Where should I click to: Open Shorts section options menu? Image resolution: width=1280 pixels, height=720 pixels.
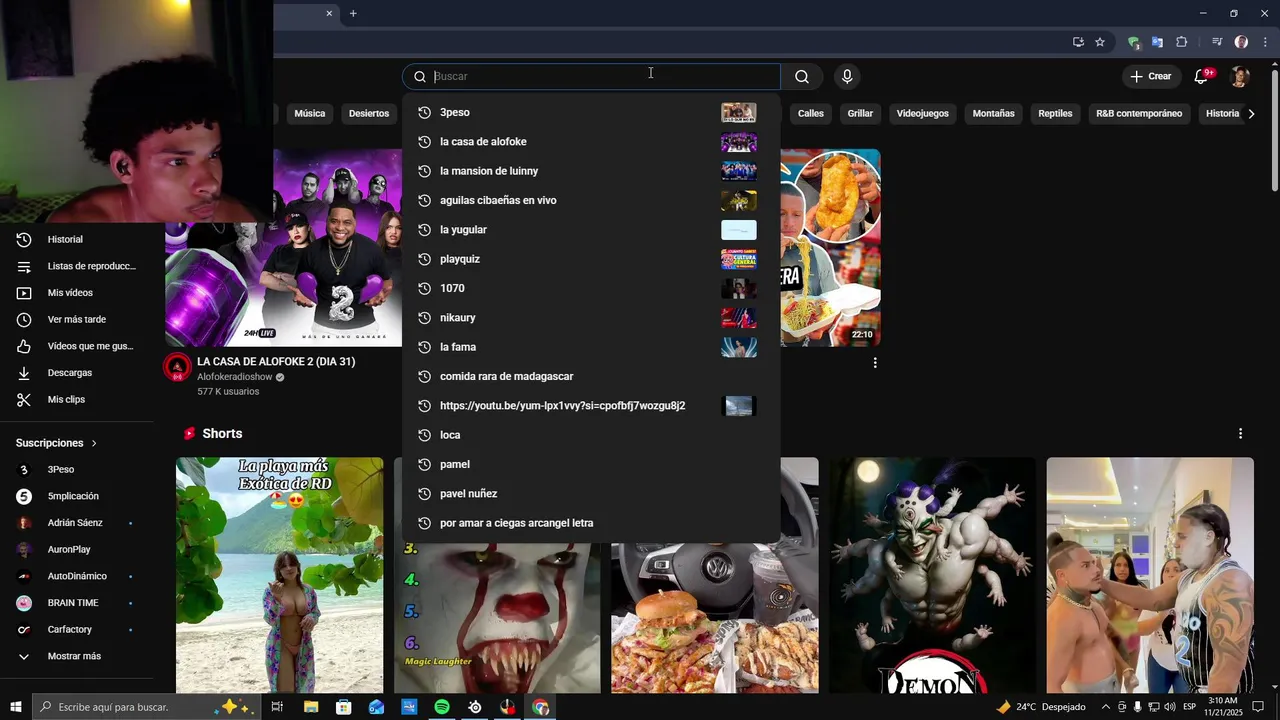[1240, 434]
